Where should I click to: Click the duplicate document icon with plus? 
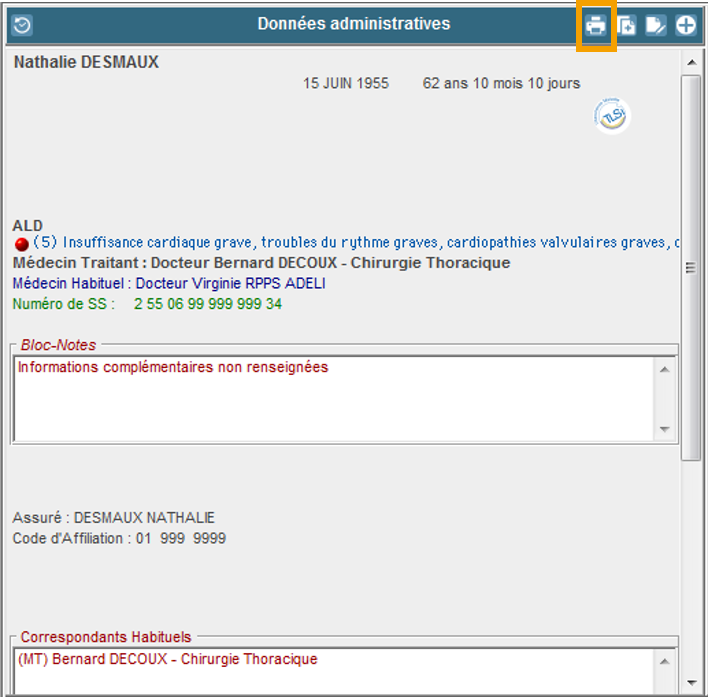(626, 25)
